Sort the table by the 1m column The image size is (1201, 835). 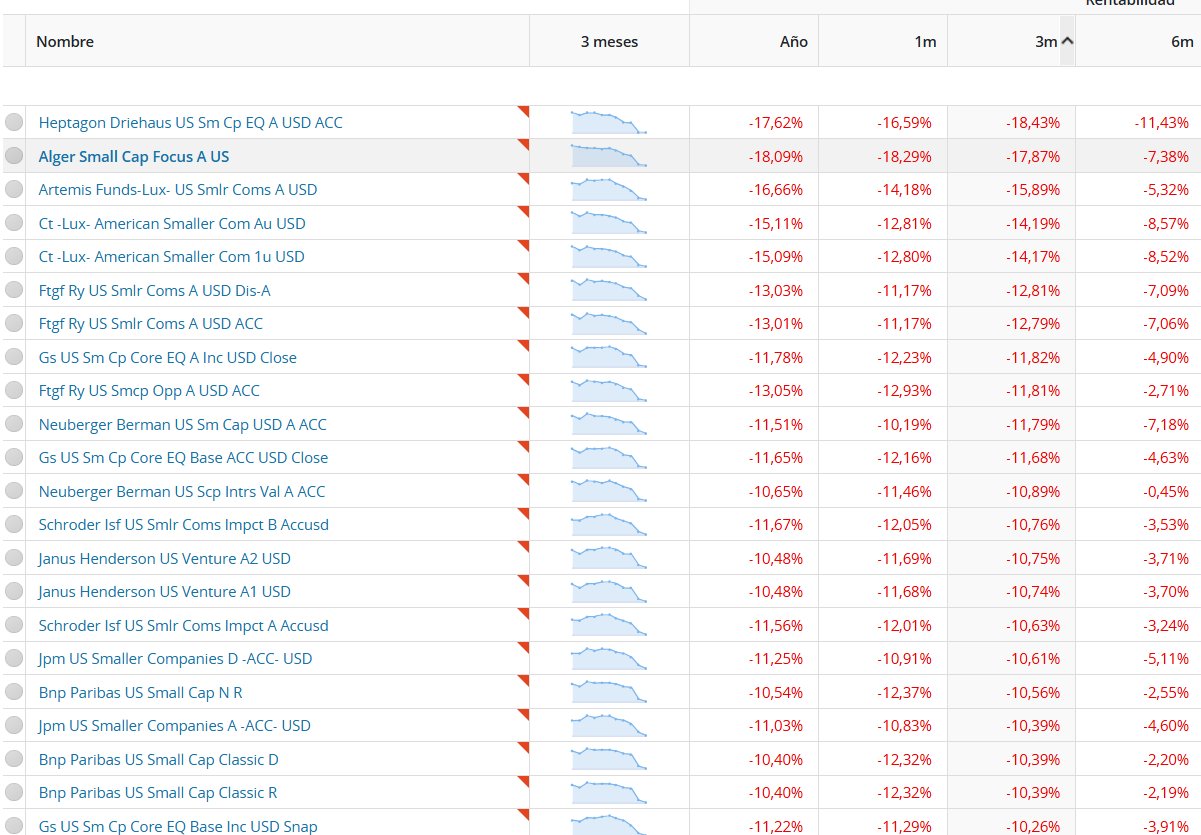point(925,42)
